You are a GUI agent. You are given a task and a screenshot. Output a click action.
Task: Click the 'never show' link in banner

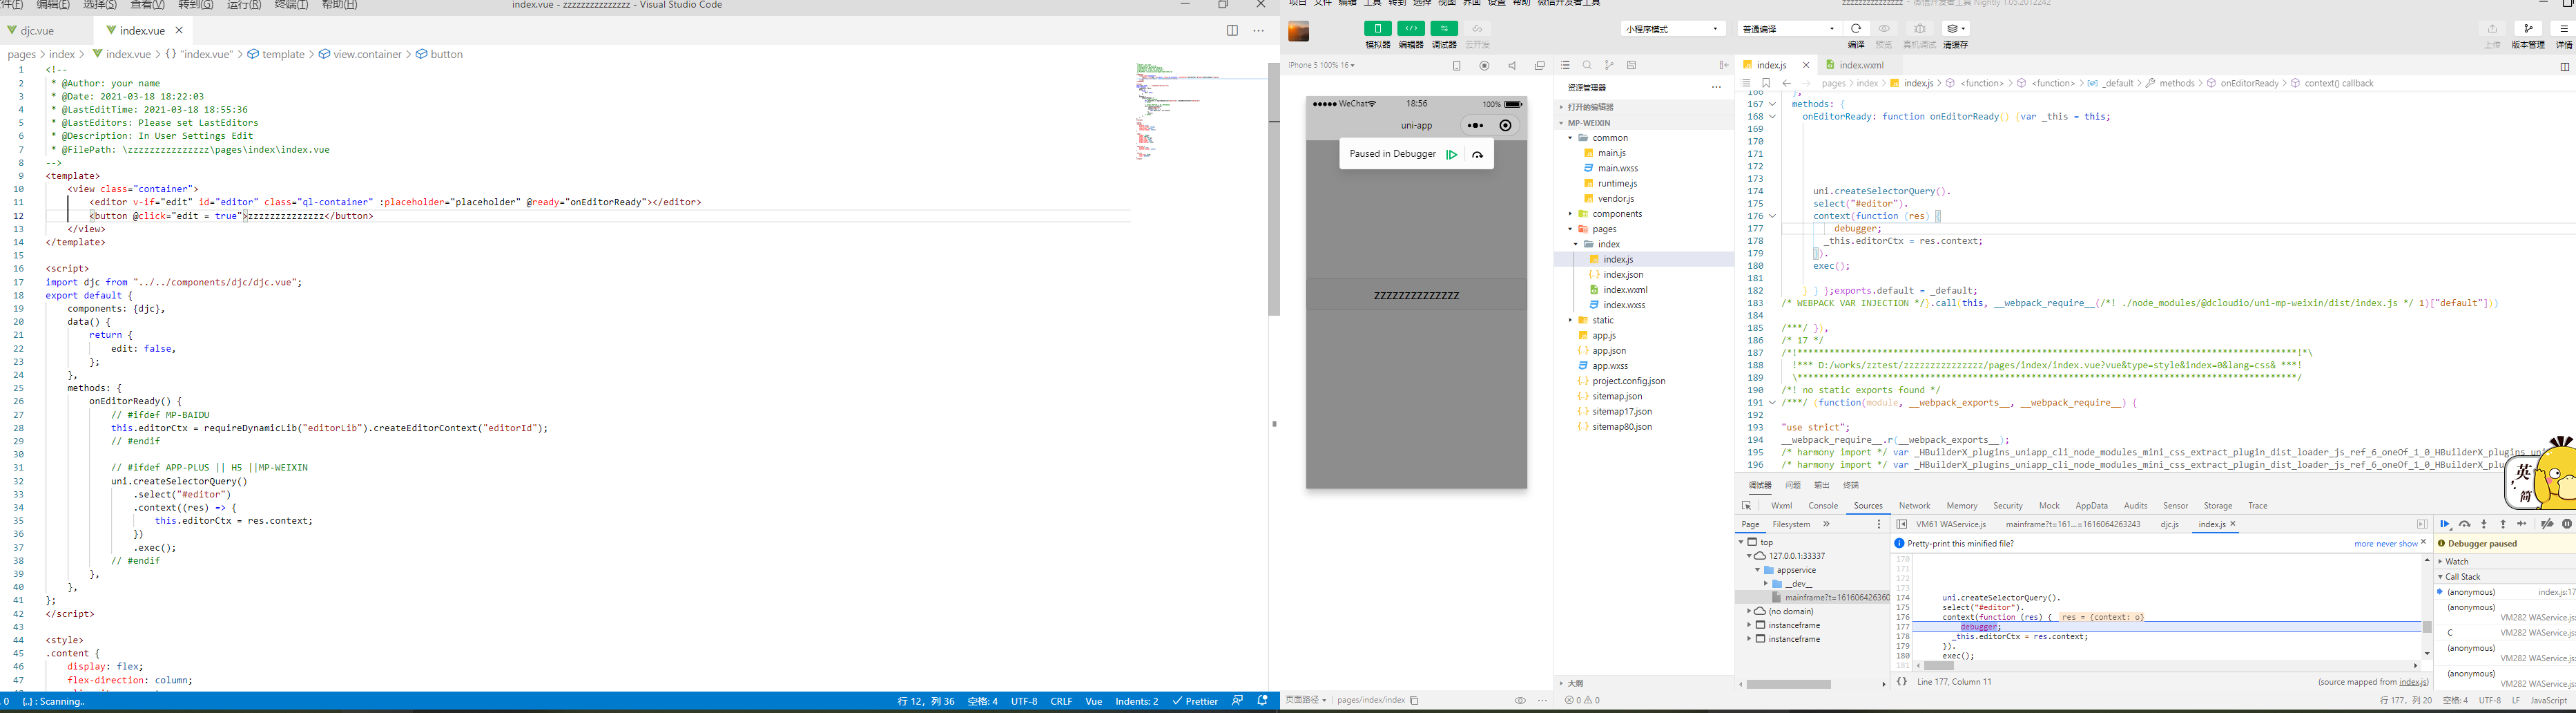coord(2396,544)
